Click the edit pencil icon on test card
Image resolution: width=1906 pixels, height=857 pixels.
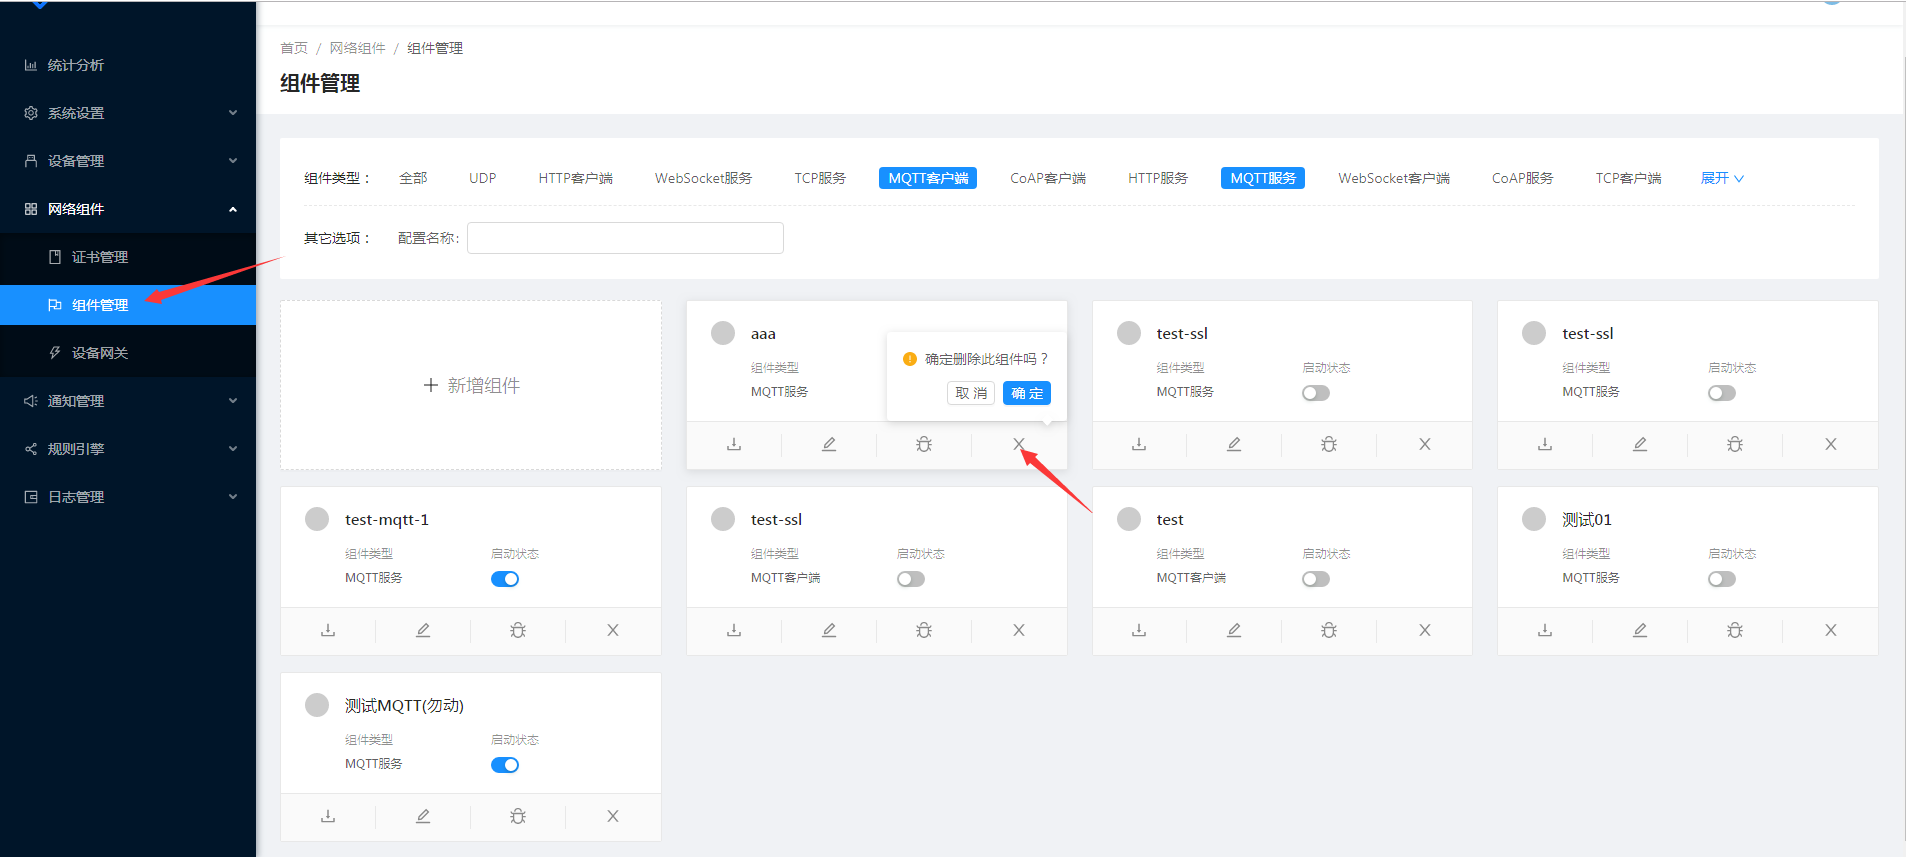click(1234, 630)
